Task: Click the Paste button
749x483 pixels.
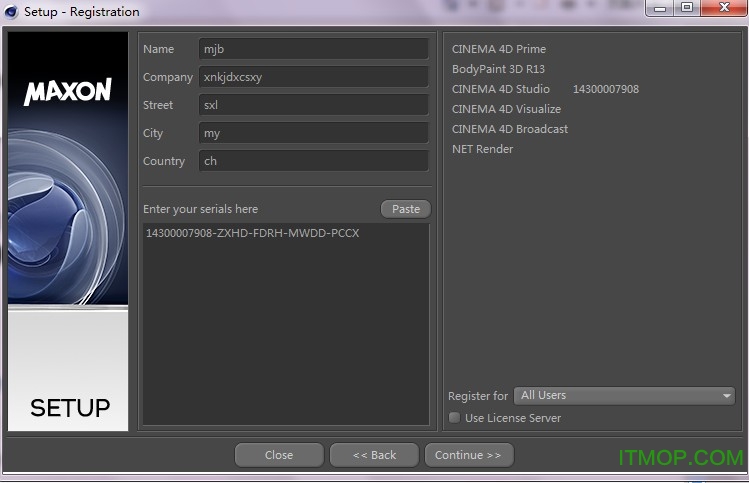Action: (405, 209)
